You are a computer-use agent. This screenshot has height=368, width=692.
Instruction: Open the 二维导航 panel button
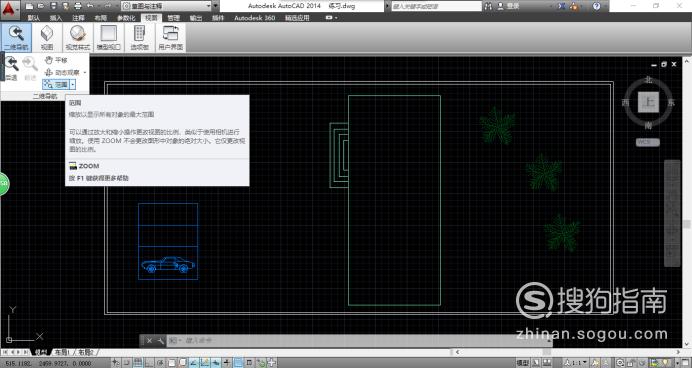pos(16,38)
